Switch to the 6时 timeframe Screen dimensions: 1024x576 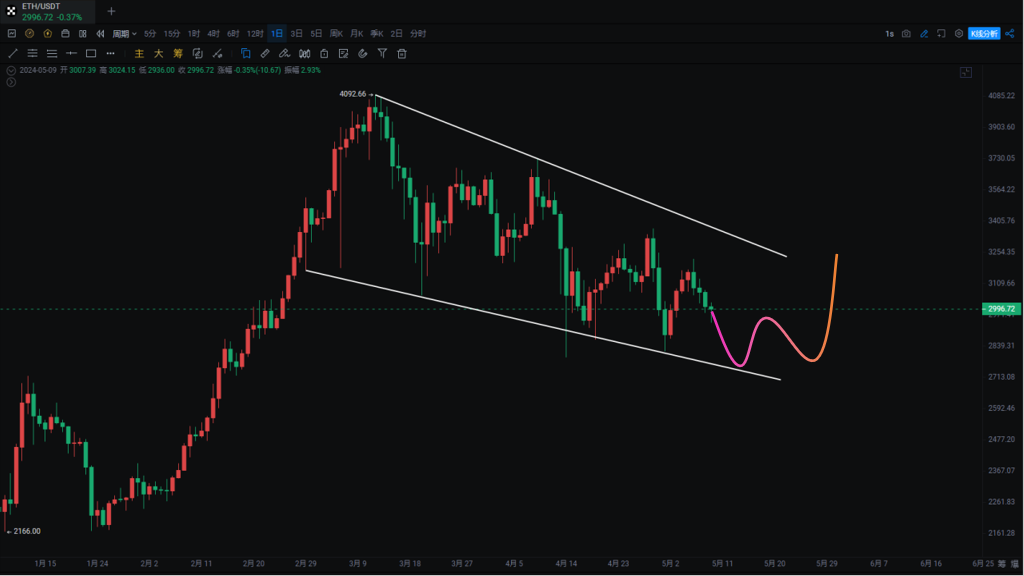(x=233, y=33)
